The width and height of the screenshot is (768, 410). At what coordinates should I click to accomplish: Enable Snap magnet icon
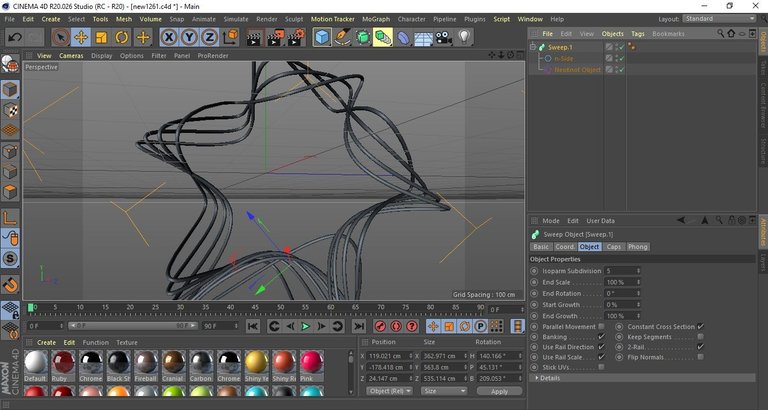(x=10, y=284)
